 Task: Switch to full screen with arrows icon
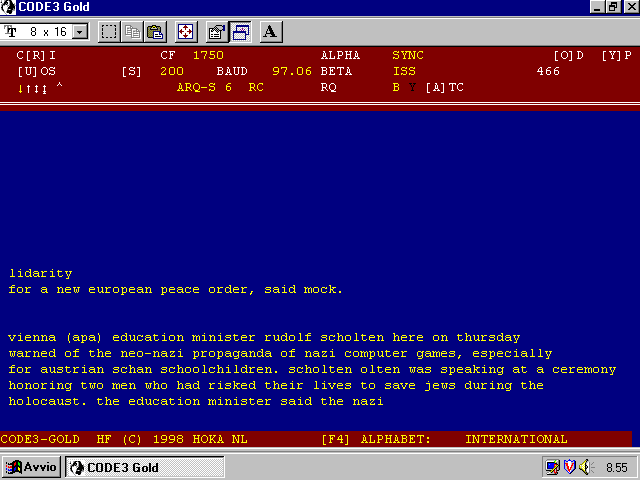[186, 32]
